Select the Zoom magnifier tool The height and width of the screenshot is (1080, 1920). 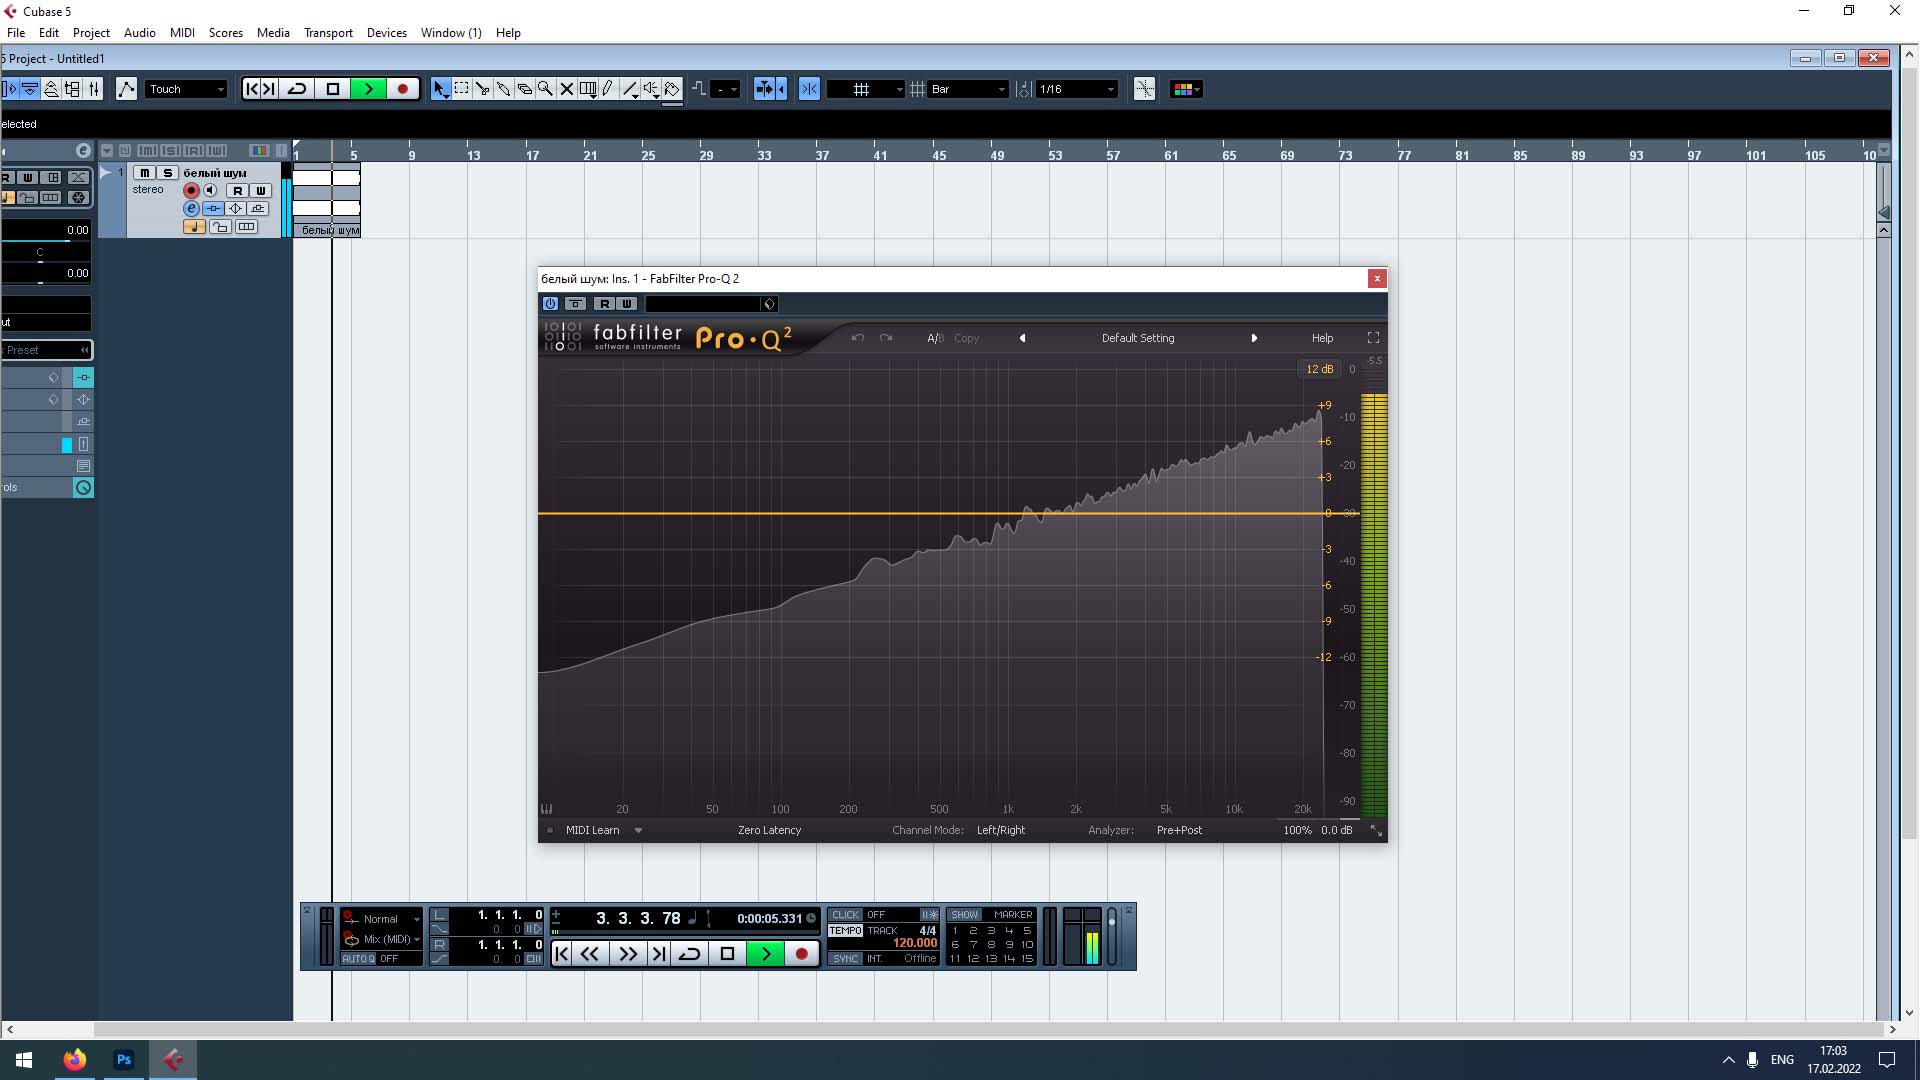[545, 89]
